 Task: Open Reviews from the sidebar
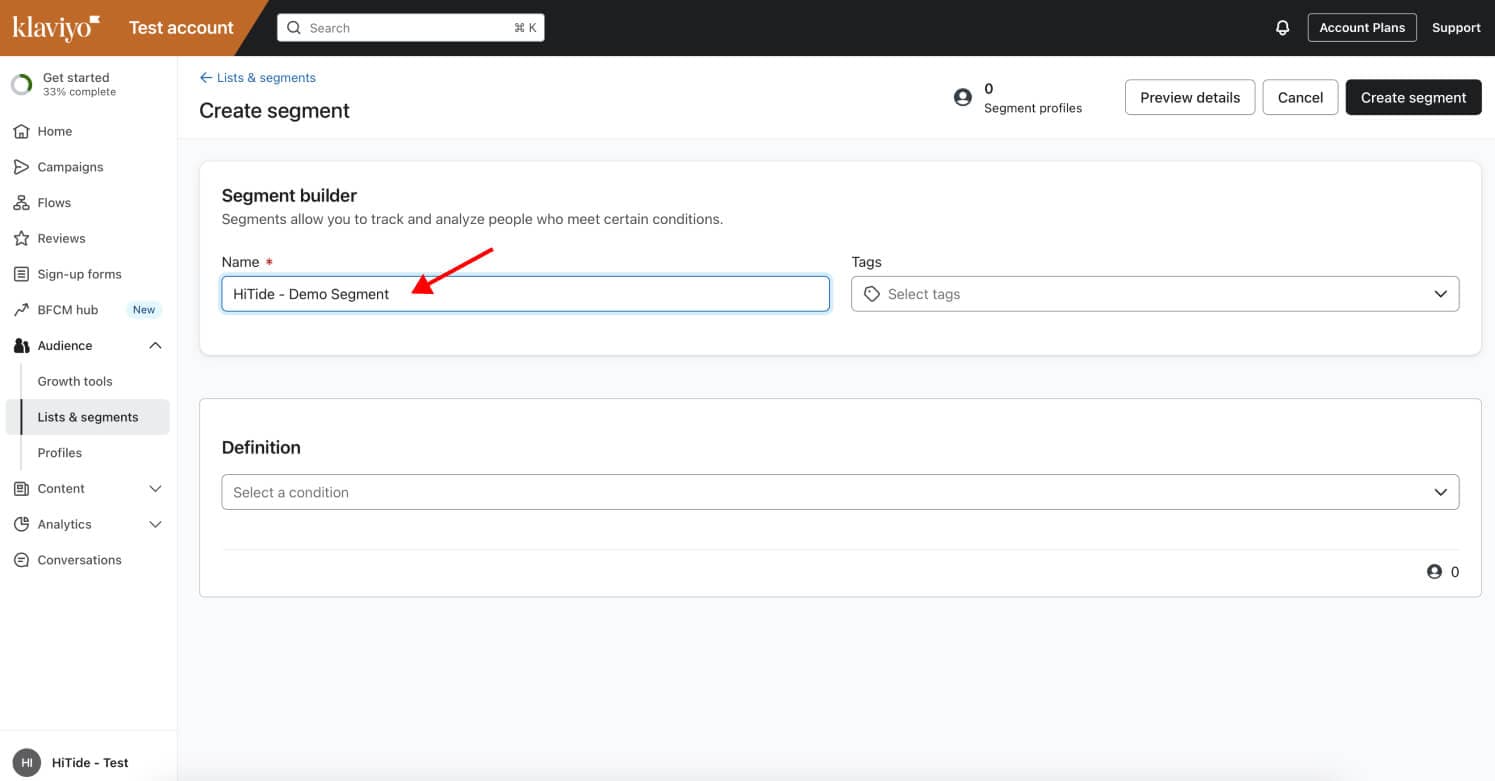coord(61,238)
